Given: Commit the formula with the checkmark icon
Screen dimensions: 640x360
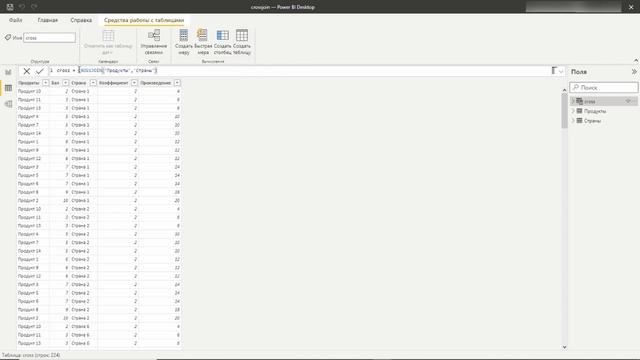Looking at the screenshot, I should 40,71.
